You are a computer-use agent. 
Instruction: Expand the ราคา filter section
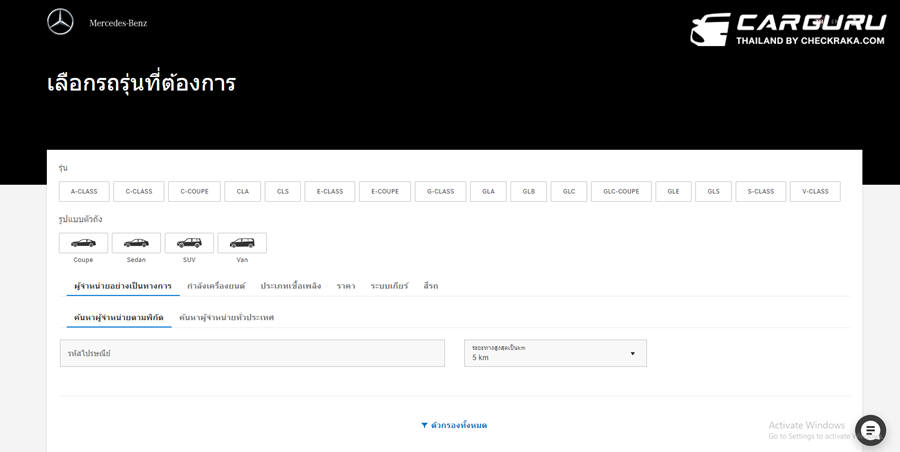point(346,286)
